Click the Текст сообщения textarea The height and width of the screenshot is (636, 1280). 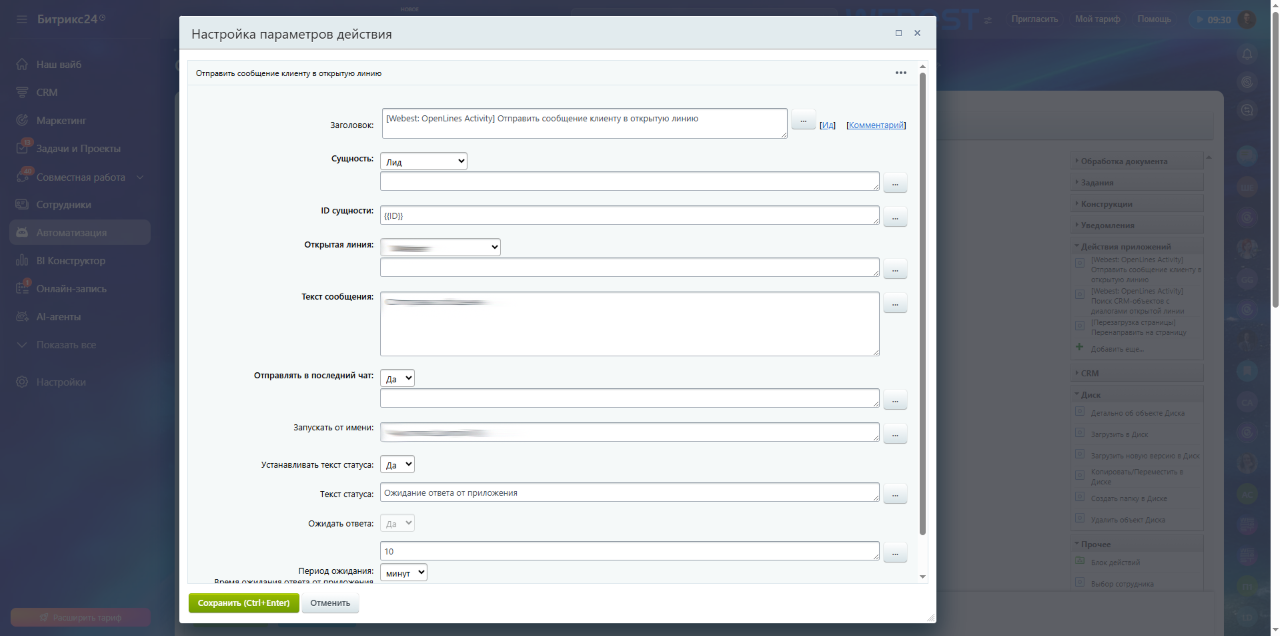coord(630,323)
